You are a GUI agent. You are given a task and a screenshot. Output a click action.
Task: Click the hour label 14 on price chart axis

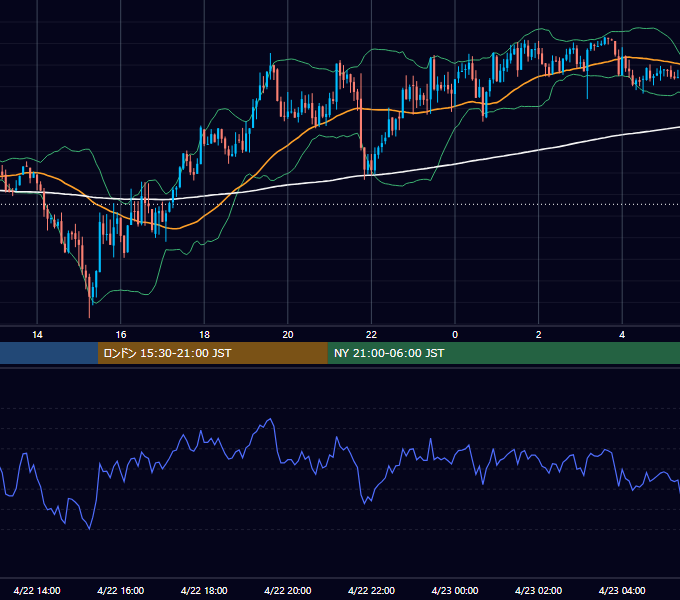coord(37,335)
